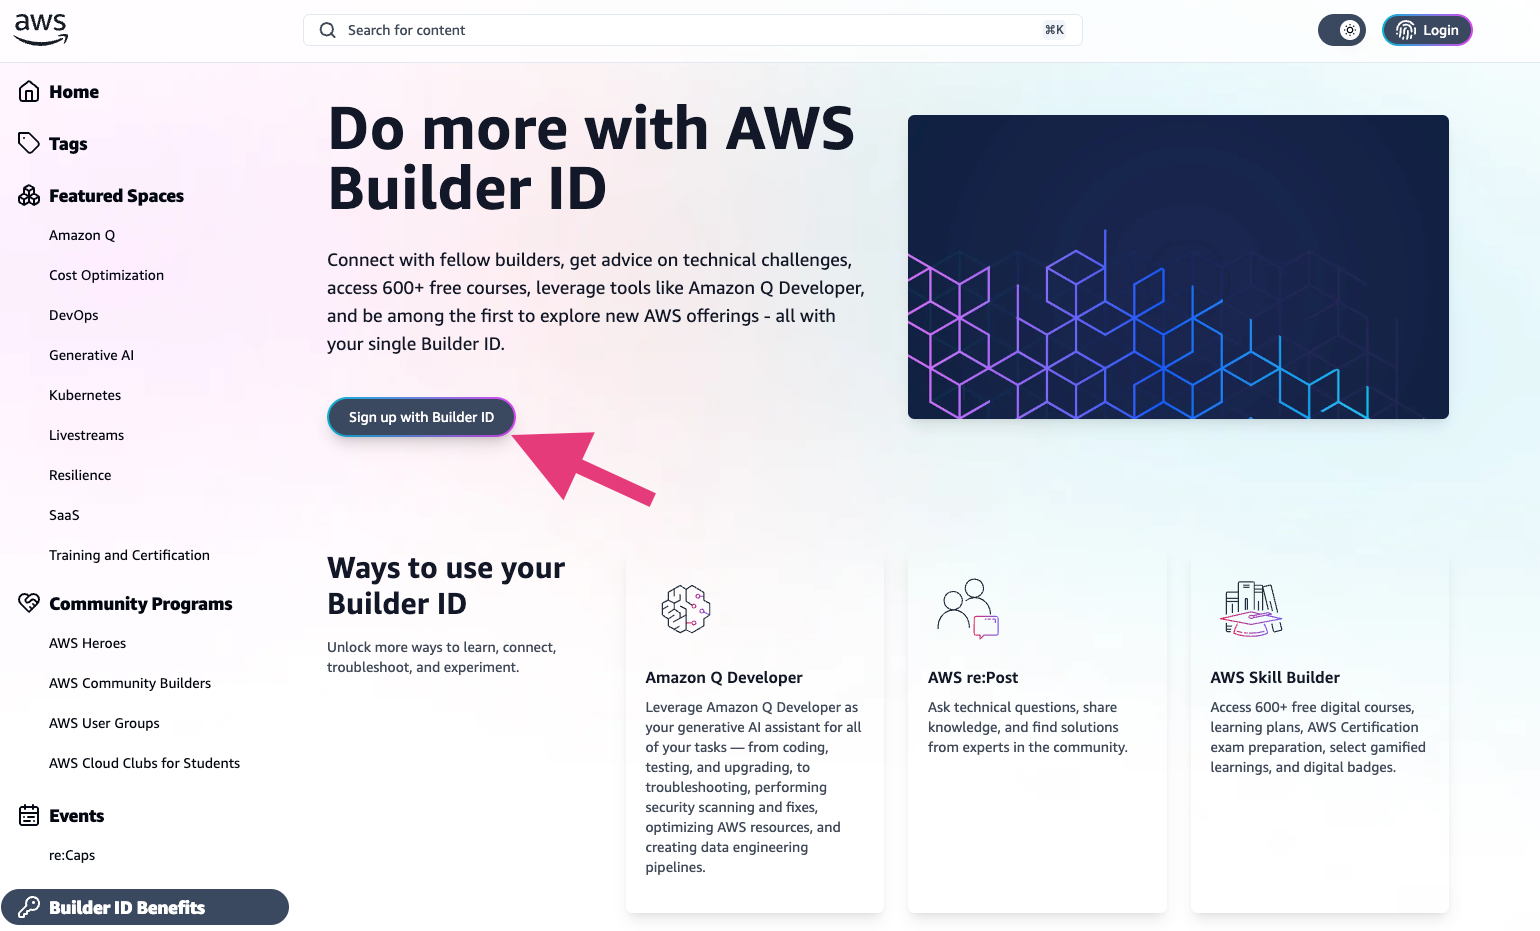Viewport: 1540px width, 931px height.
Task: Click 'Ask technical questions, share' description
Action: point(1028,727)
